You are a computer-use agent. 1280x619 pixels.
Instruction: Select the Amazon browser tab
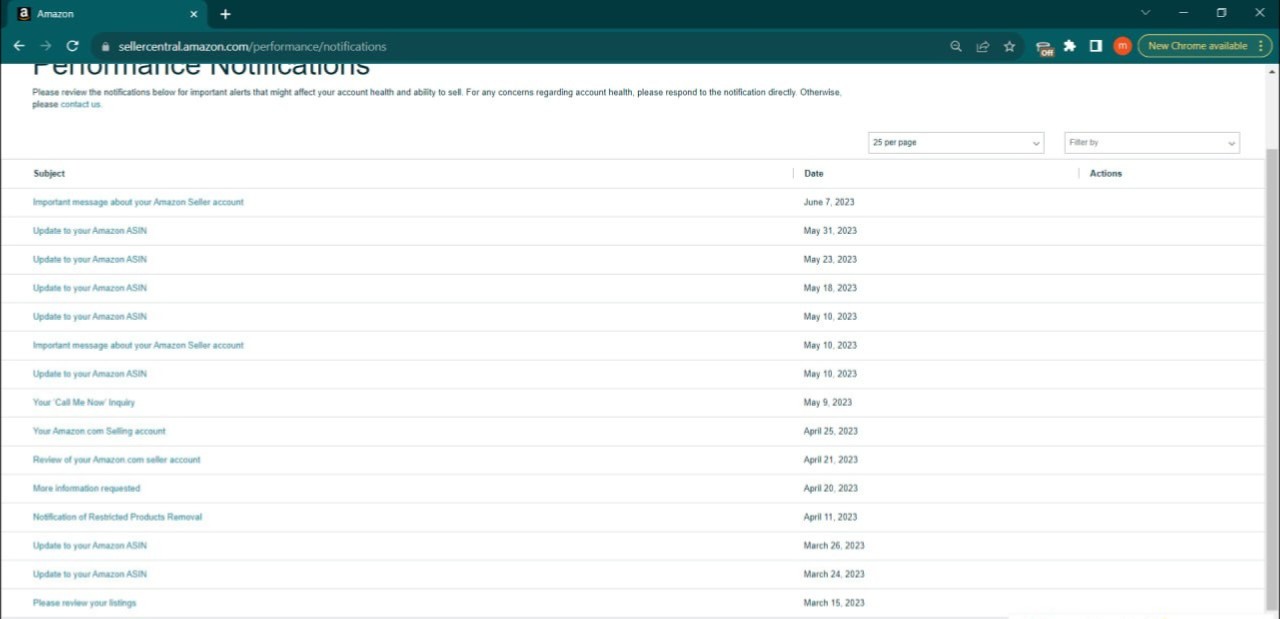(107, 14)
